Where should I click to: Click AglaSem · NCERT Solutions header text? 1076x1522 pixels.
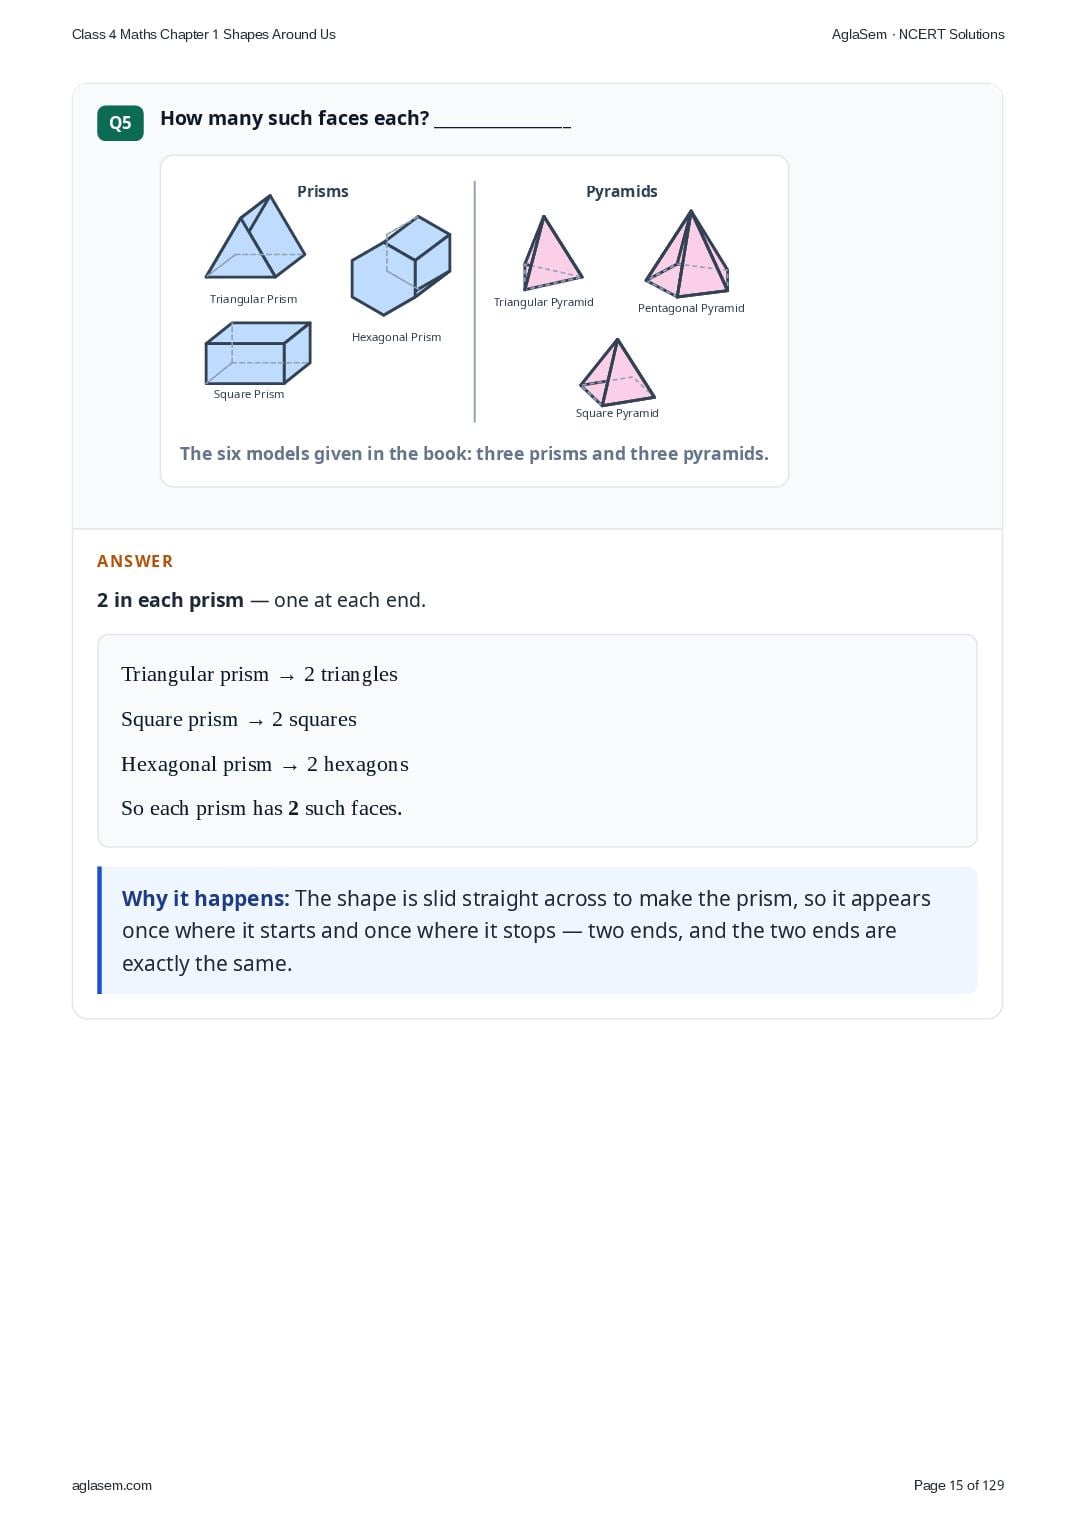[918, 34]
